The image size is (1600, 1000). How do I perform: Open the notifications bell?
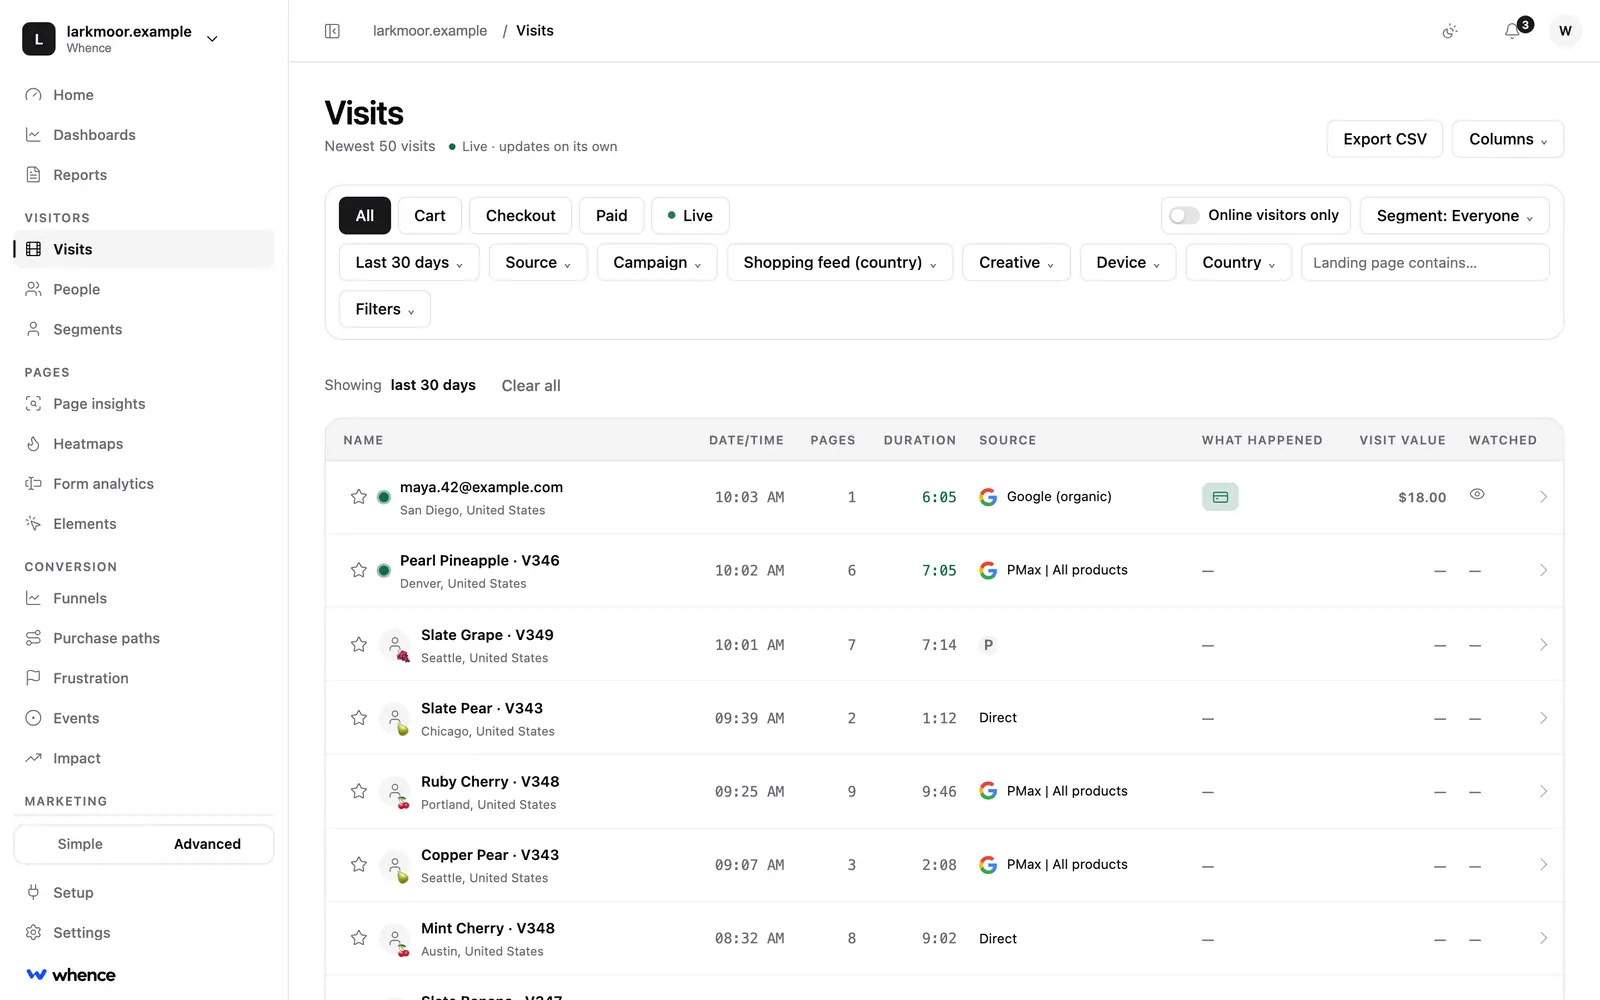(1513, 31)
